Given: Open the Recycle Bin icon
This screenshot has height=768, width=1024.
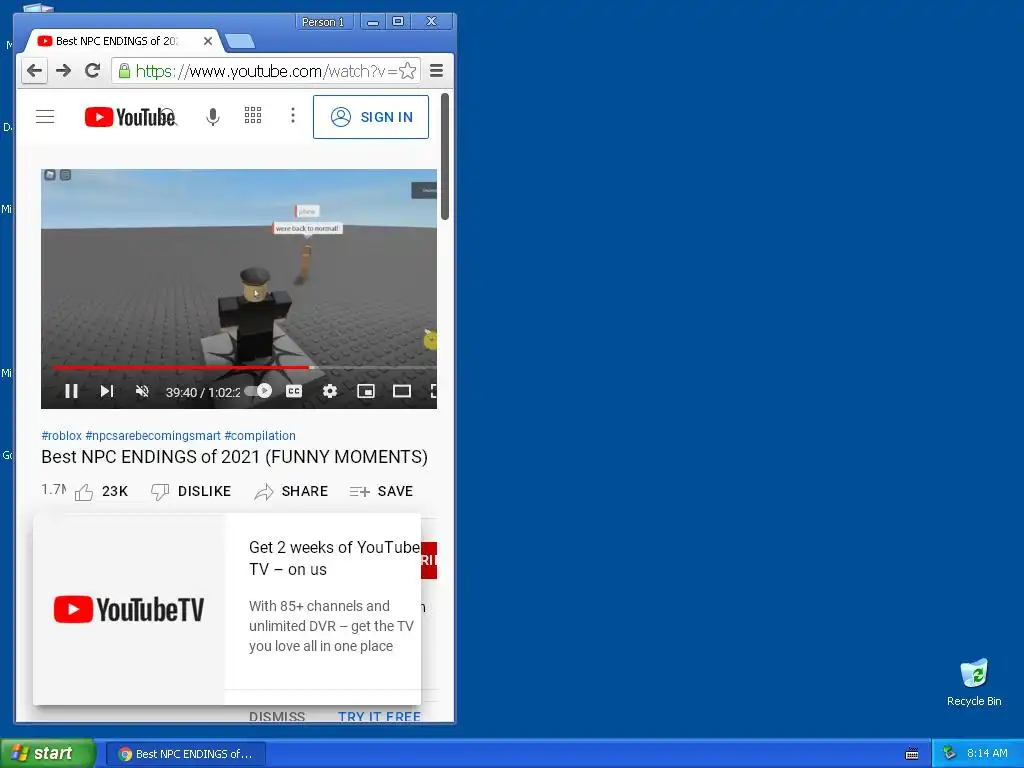Looking at the screenshot, I should point(974,683).
